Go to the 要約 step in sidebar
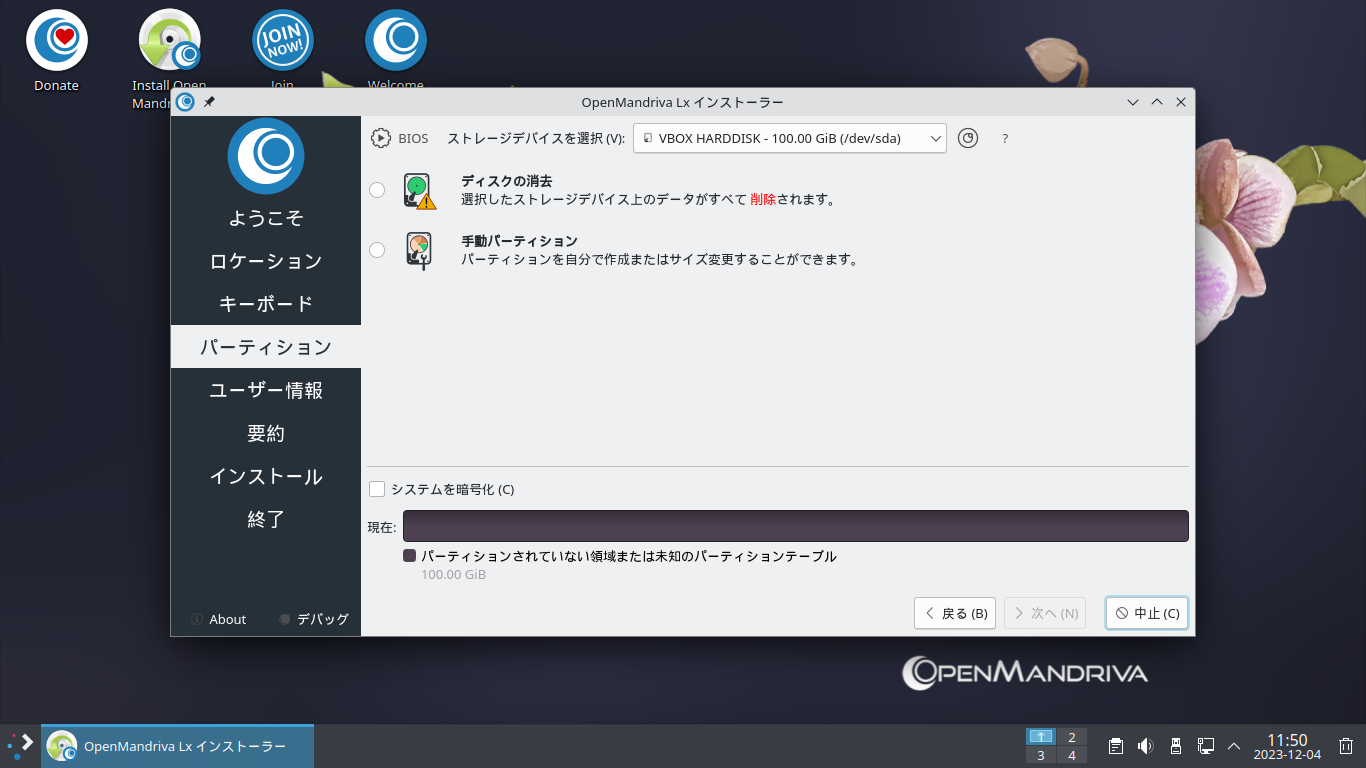Screen dimensions: 1366x768 (266, 433)
